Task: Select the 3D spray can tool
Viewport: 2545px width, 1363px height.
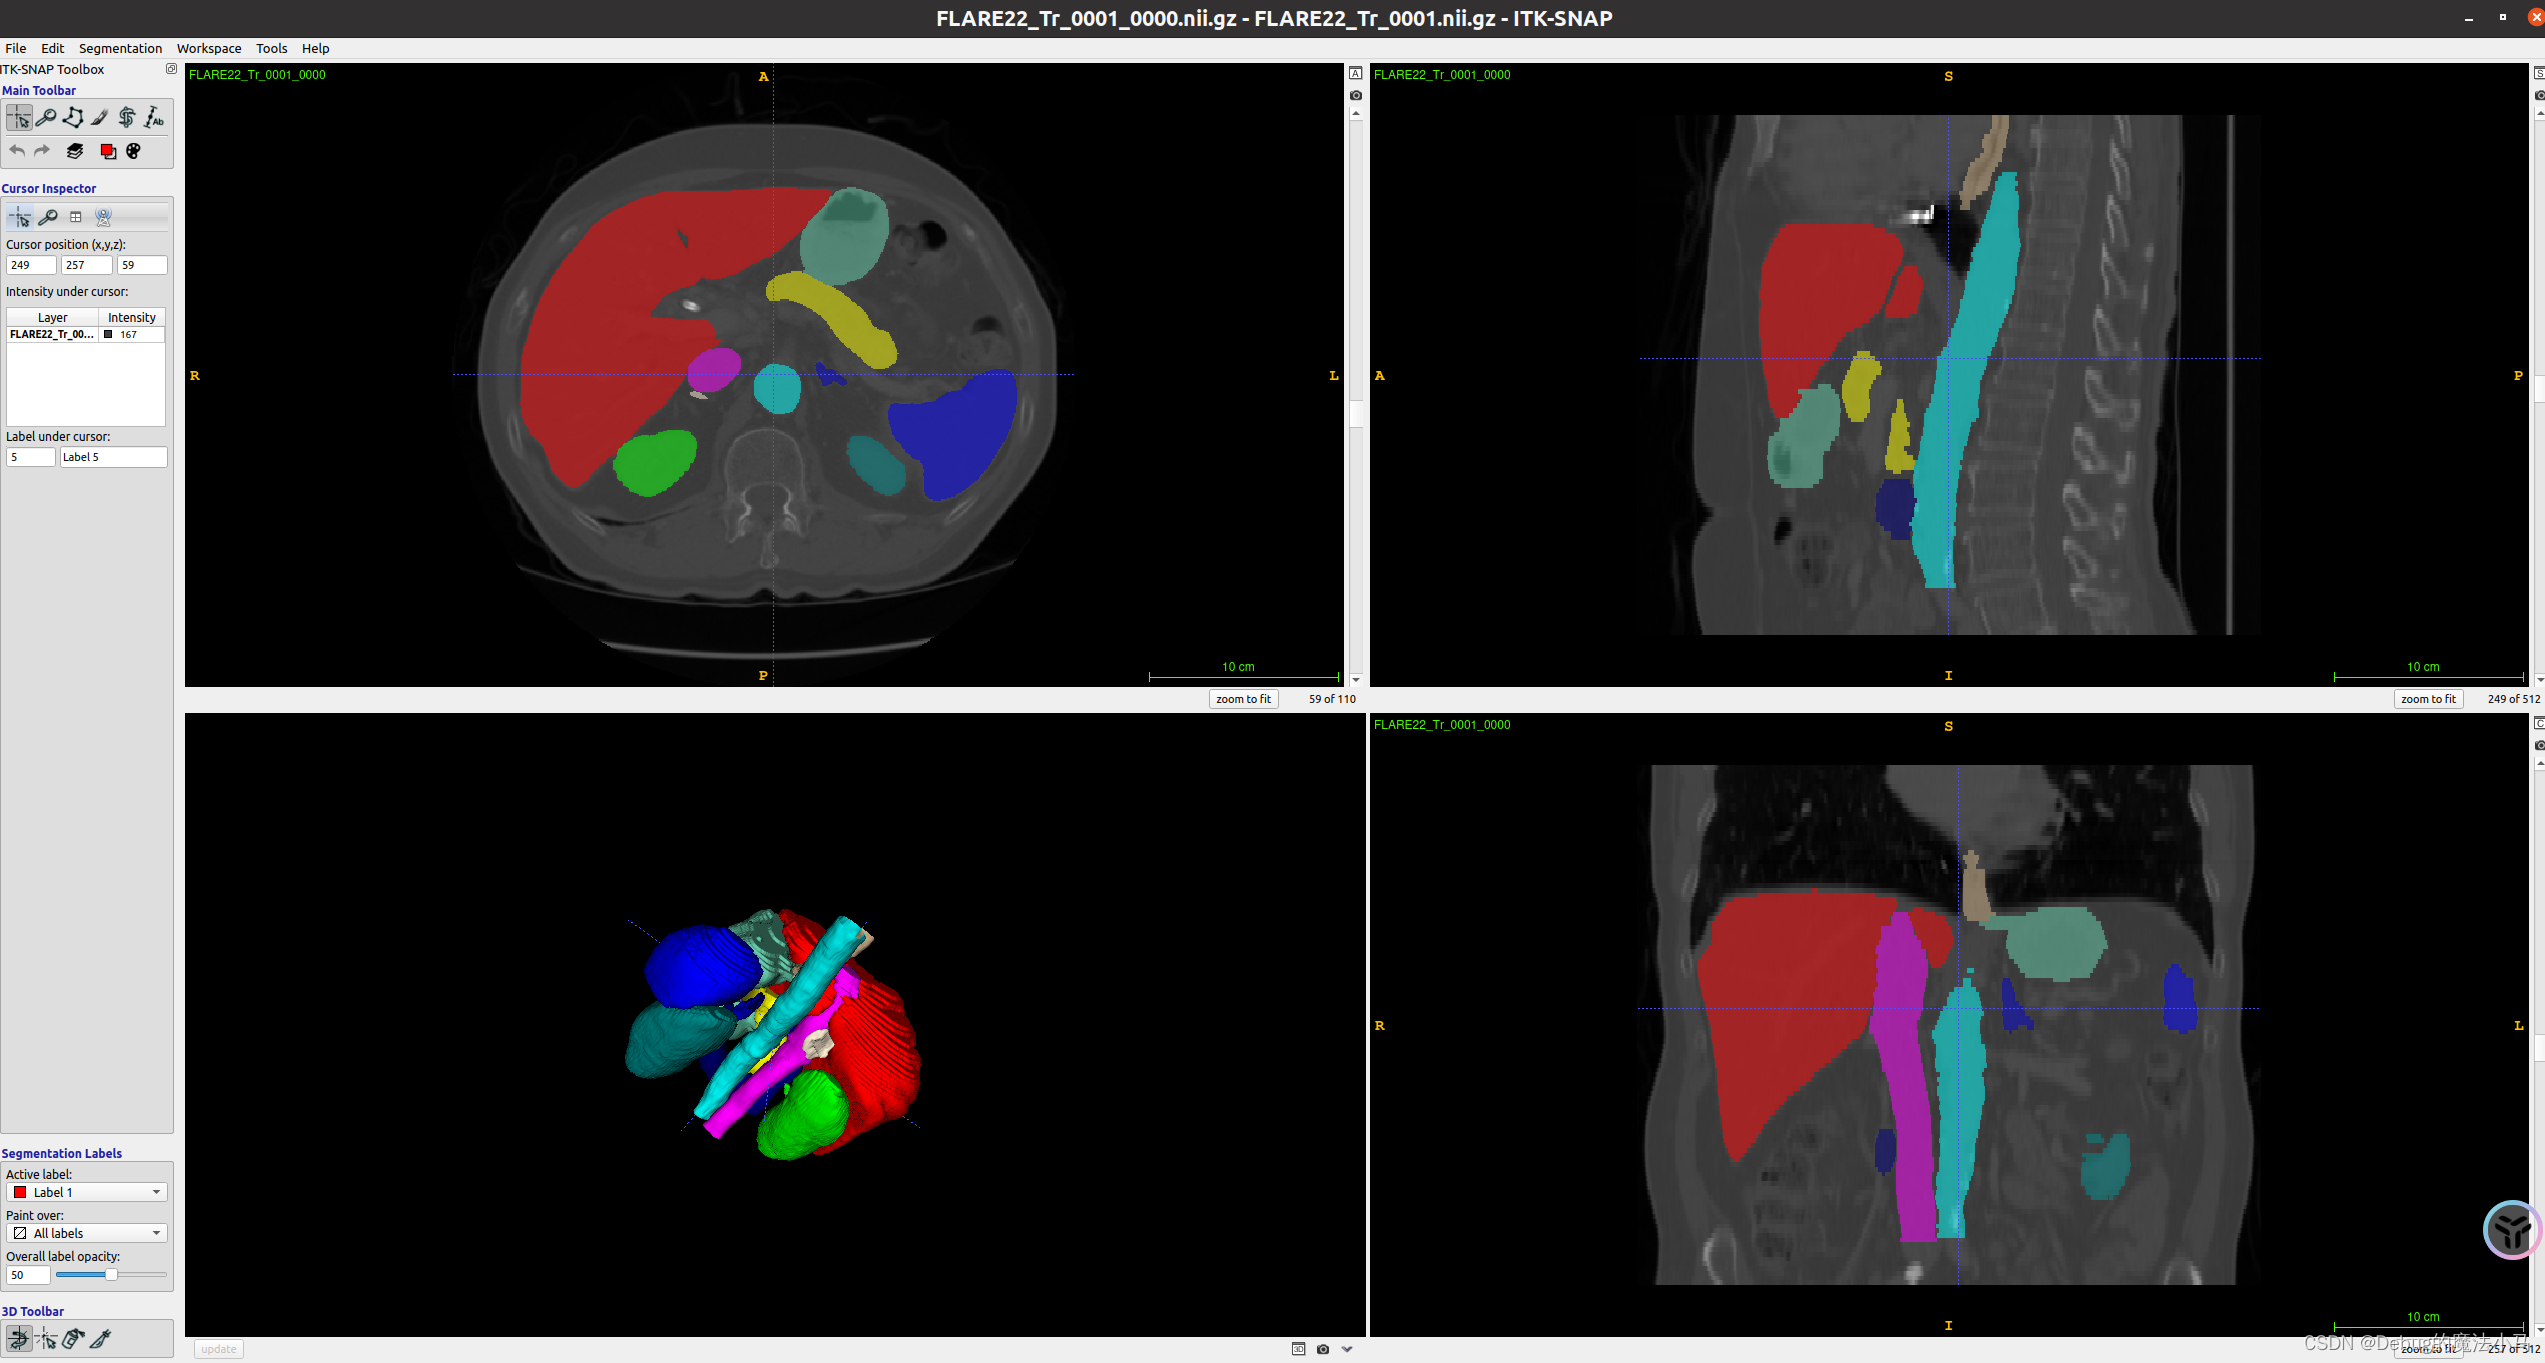Action: (73, 1338)
